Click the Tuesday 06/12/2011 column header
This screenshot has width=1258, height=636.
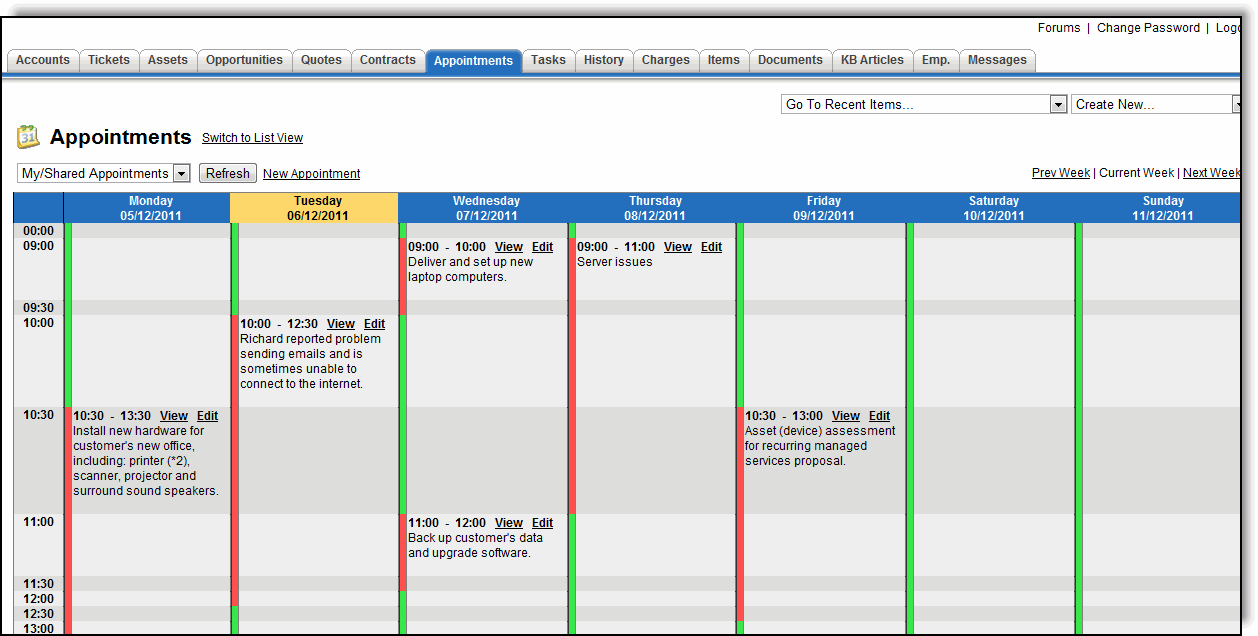(317, 208)
